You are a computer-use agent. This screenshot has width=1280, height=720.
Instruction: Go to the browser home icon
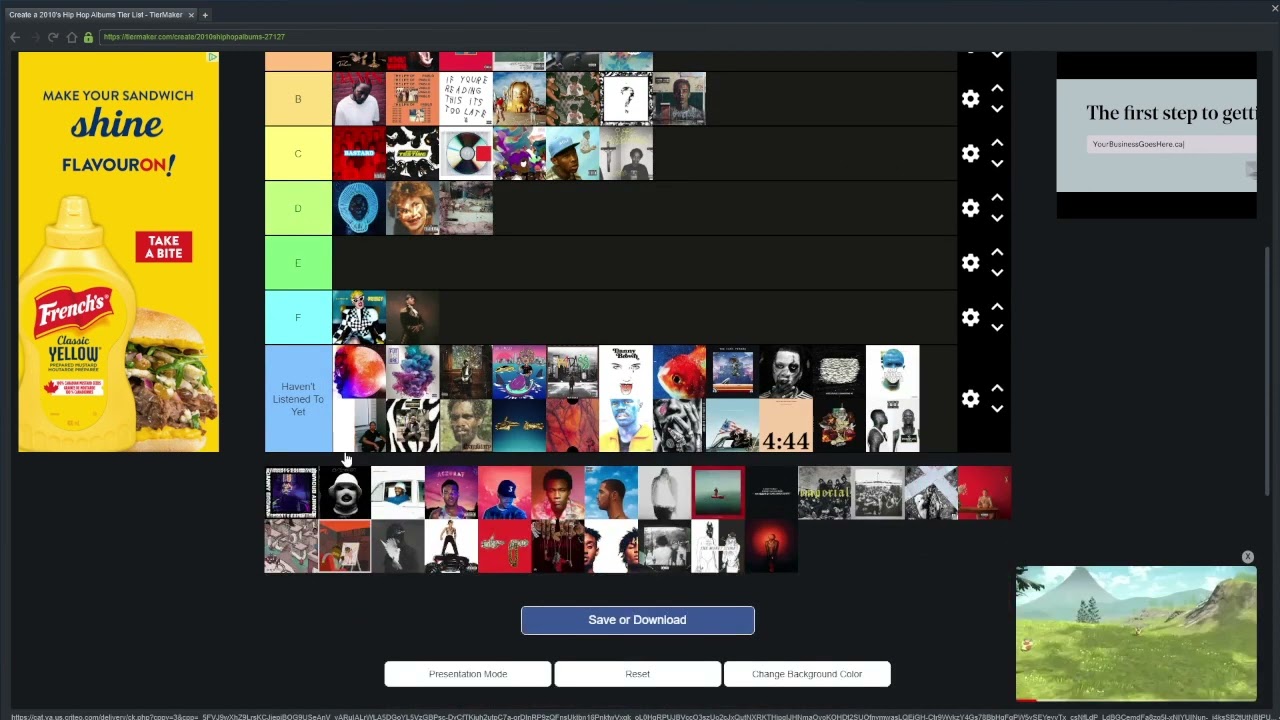[71, 37]
